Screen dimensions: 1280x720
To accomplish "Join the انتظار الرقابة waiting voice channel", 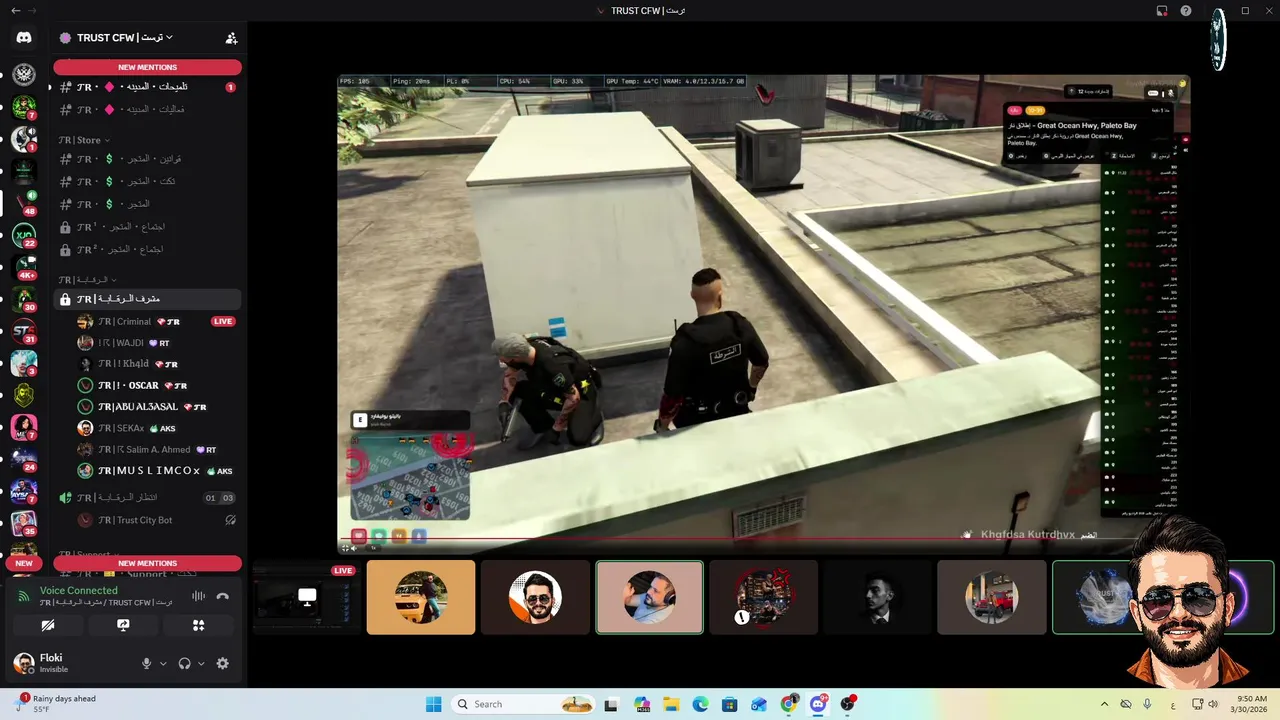I will (x=145, y=497).
